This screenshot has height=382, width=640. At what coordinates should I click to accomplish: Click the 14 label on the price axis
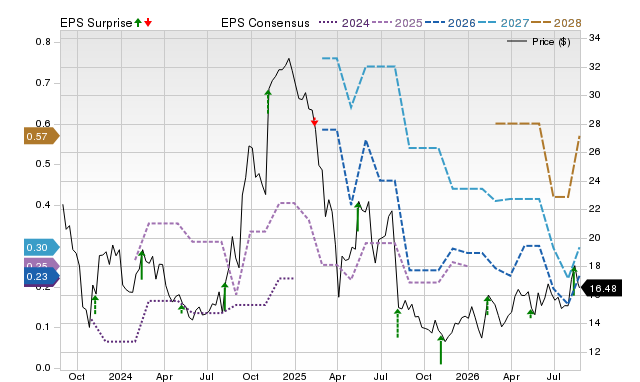(x=594, y=322)
